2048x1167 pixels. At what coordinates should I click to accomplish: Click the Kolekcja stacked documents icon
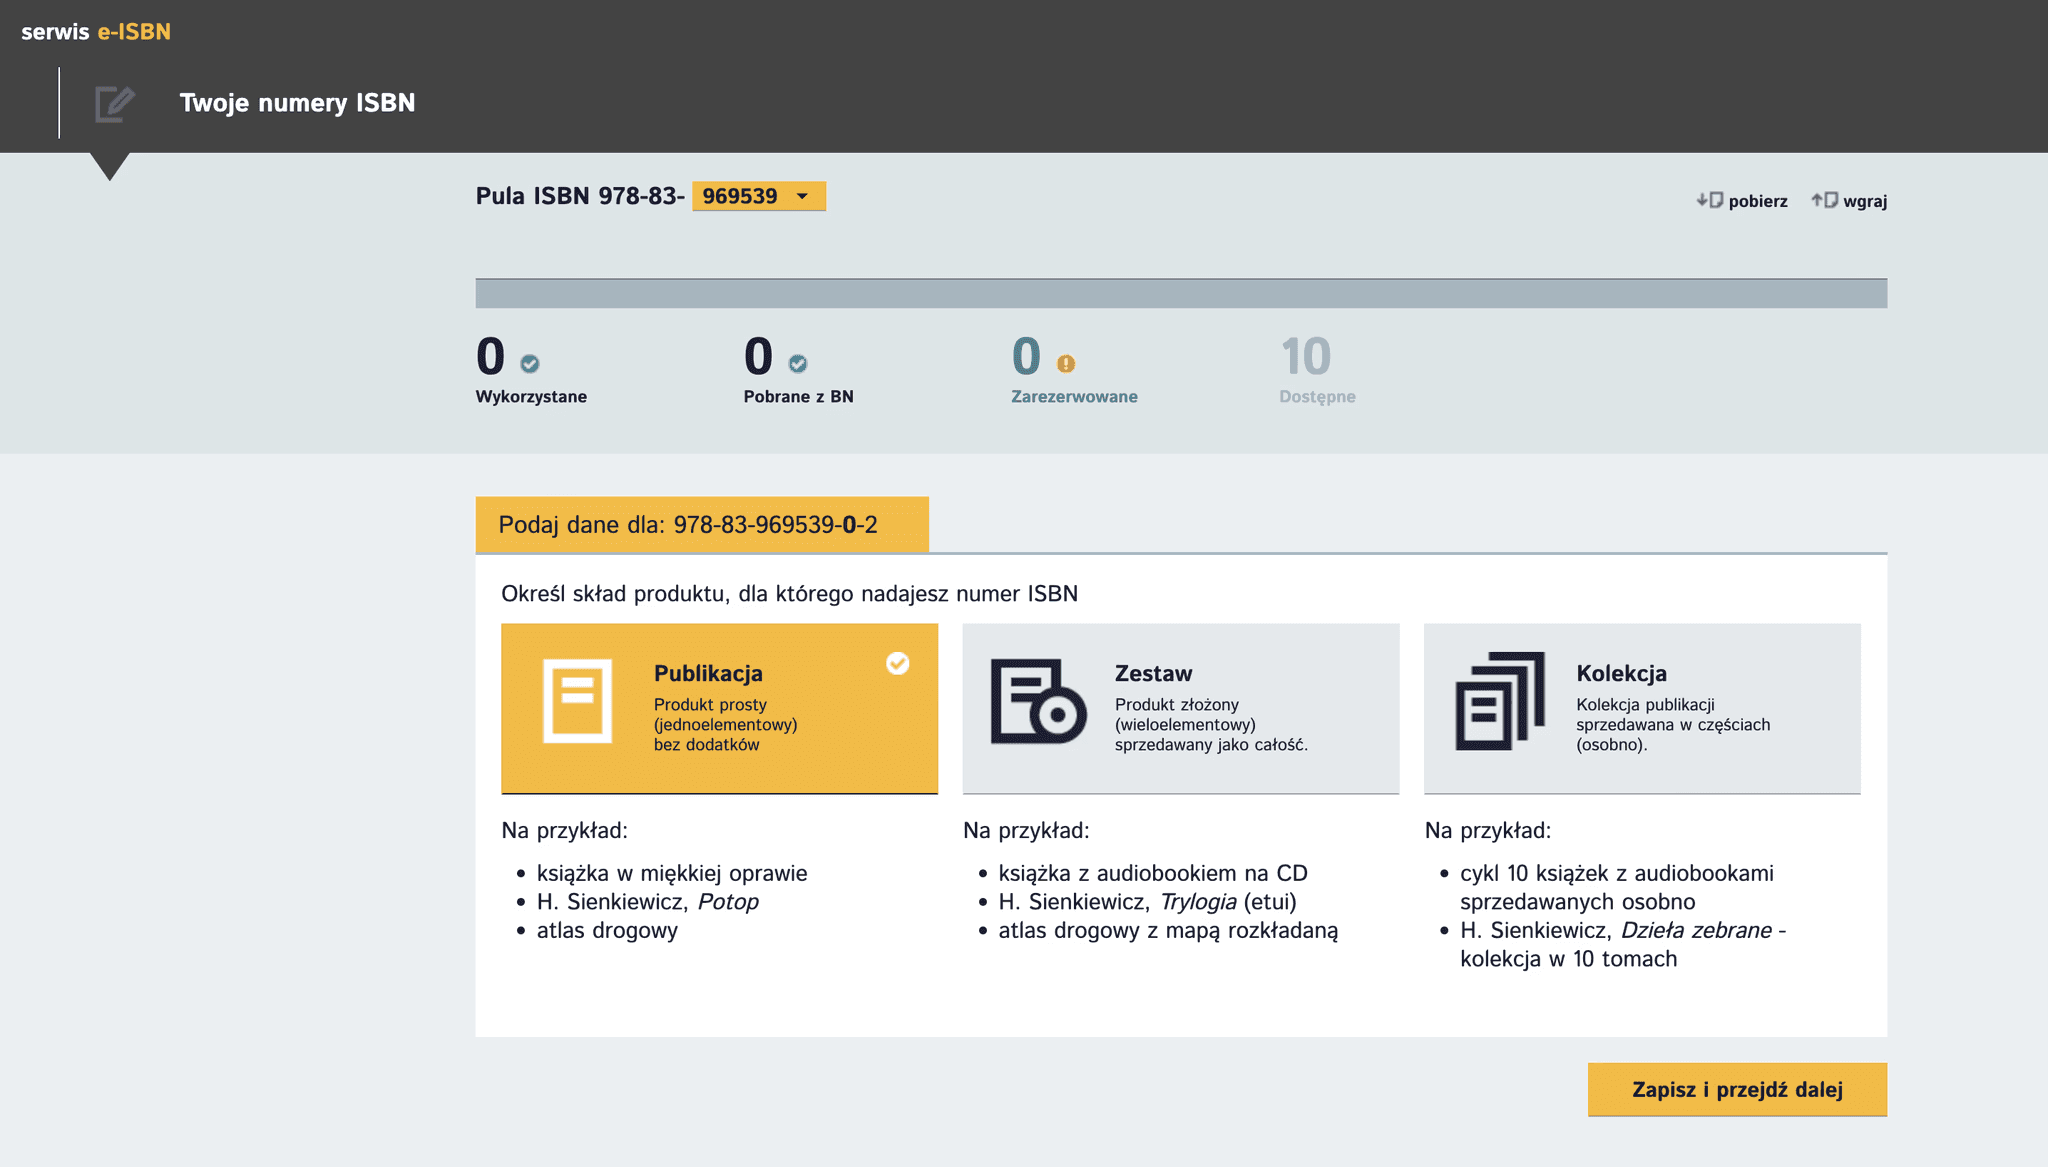[x=1499, y=700]
